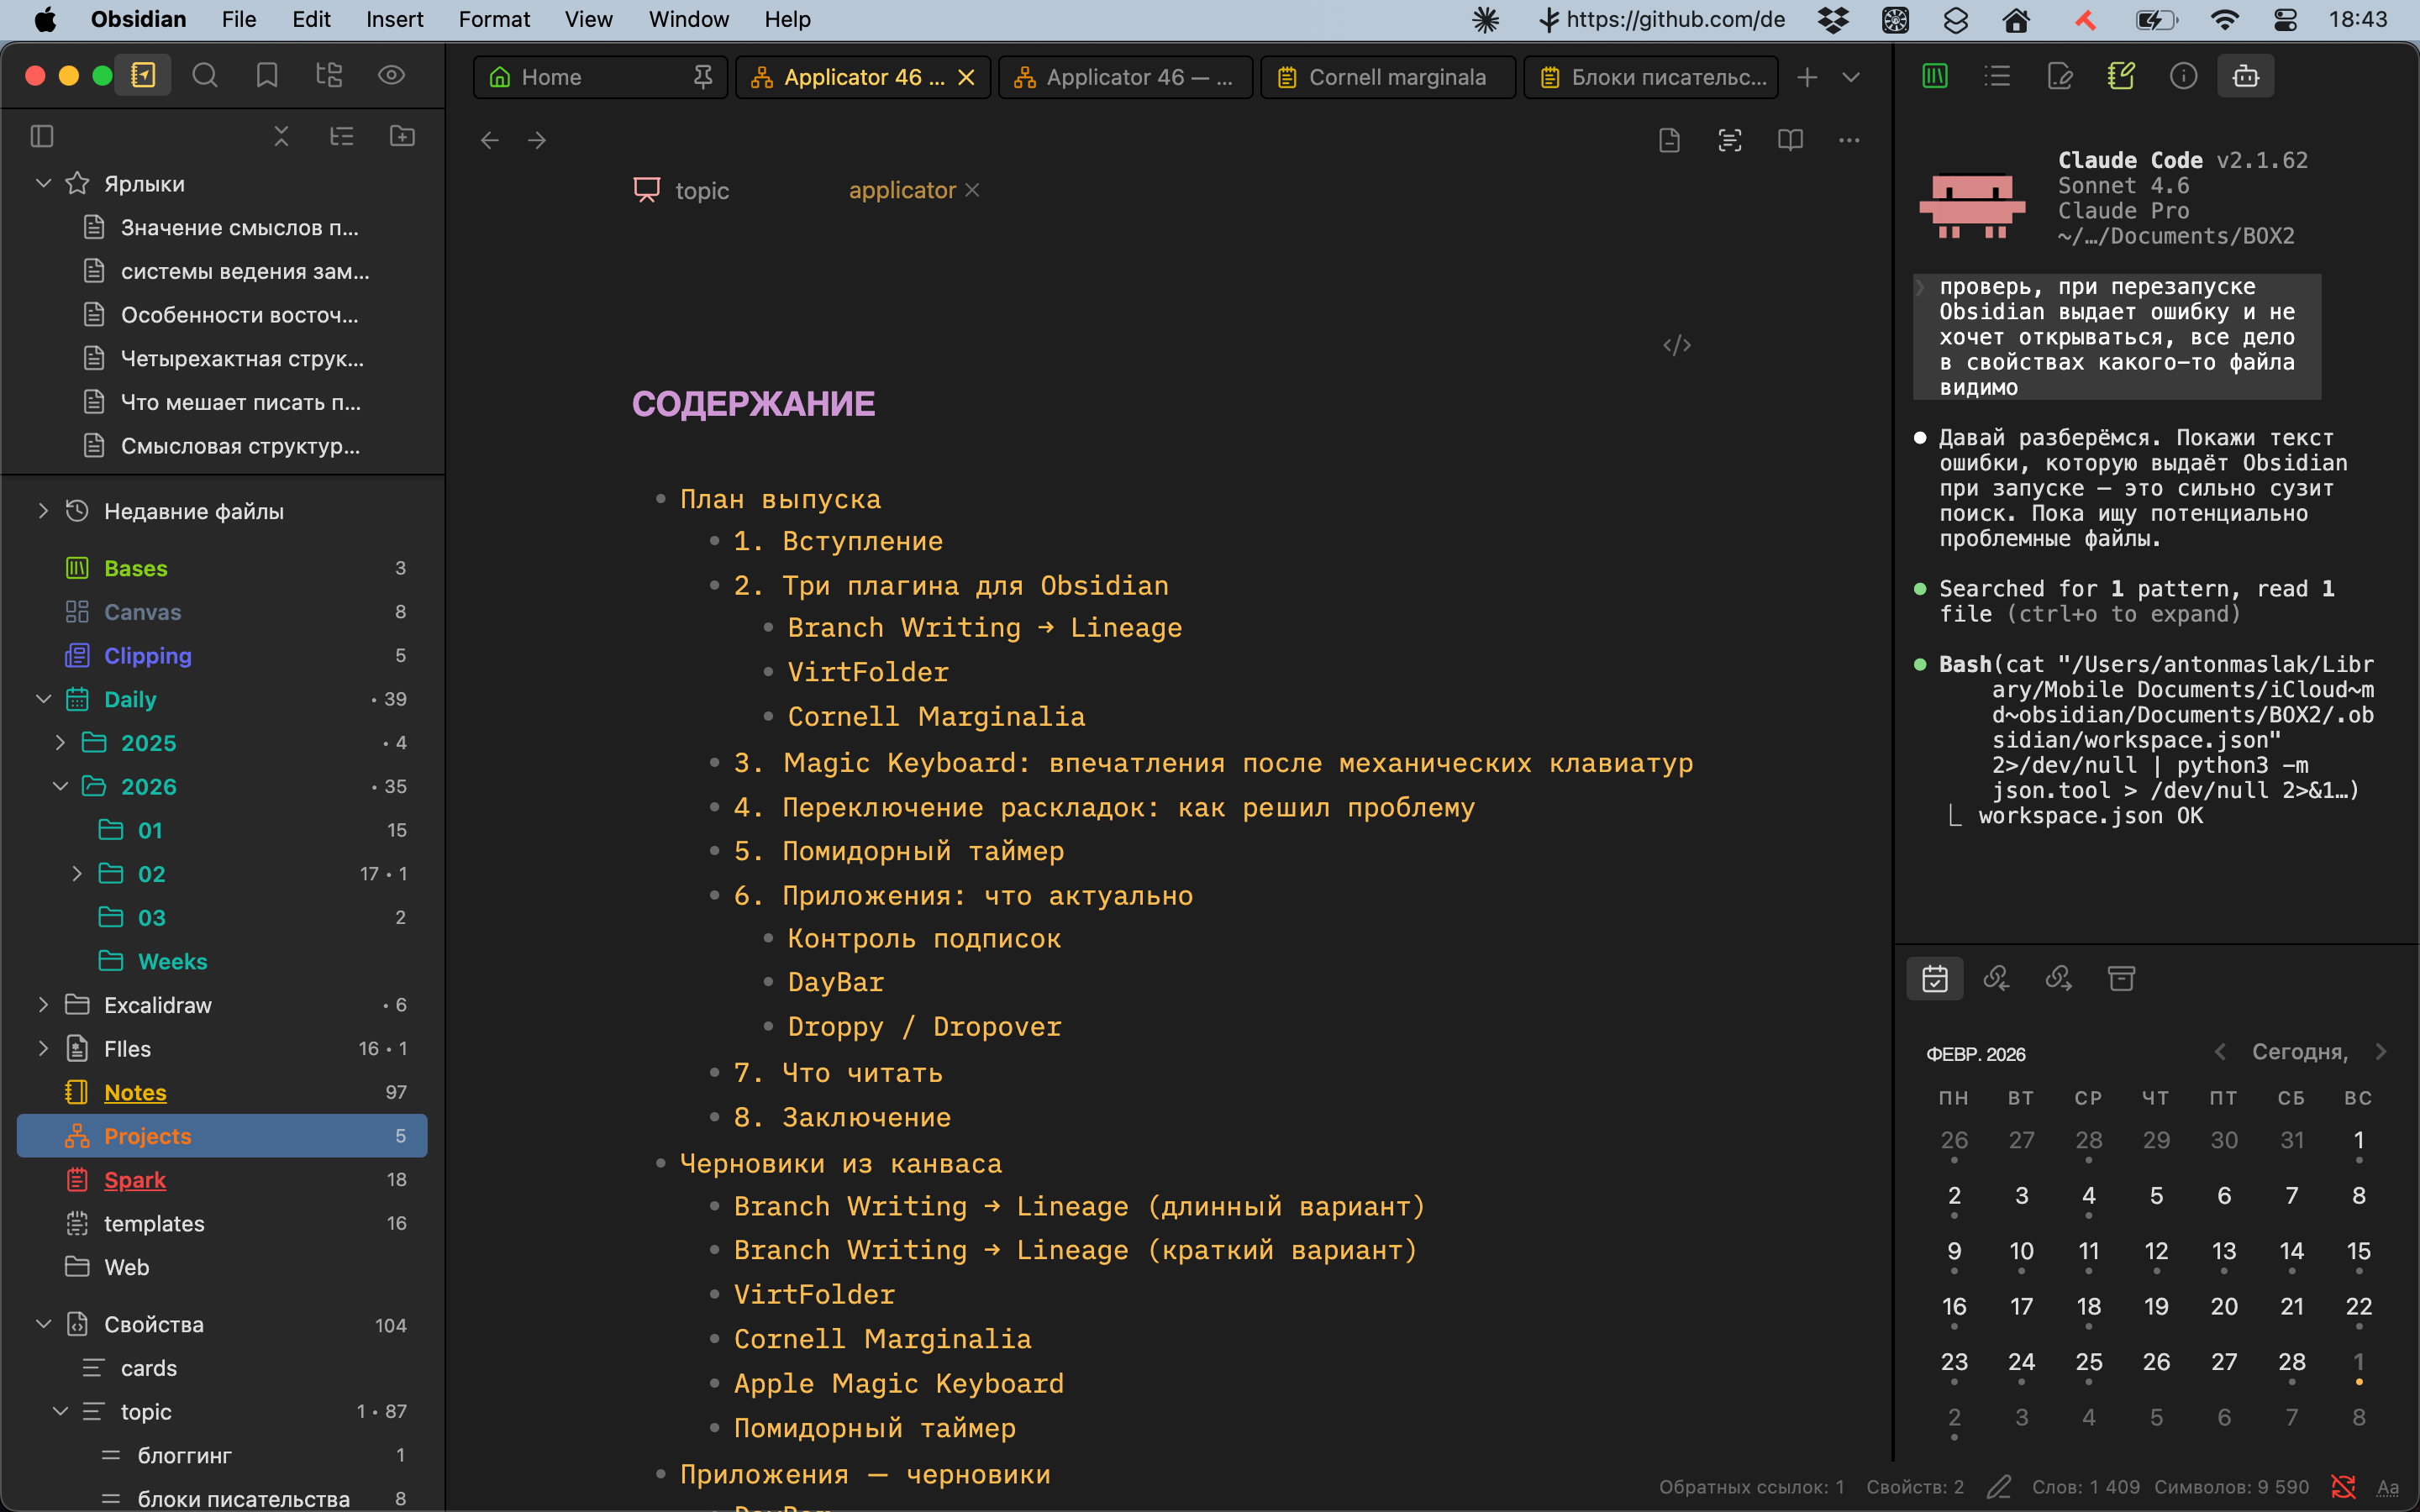The height and width of the screenshot is (1512, 2420).
Task: Click the Сегодня button in calendar
Action: (2299, 1052)
